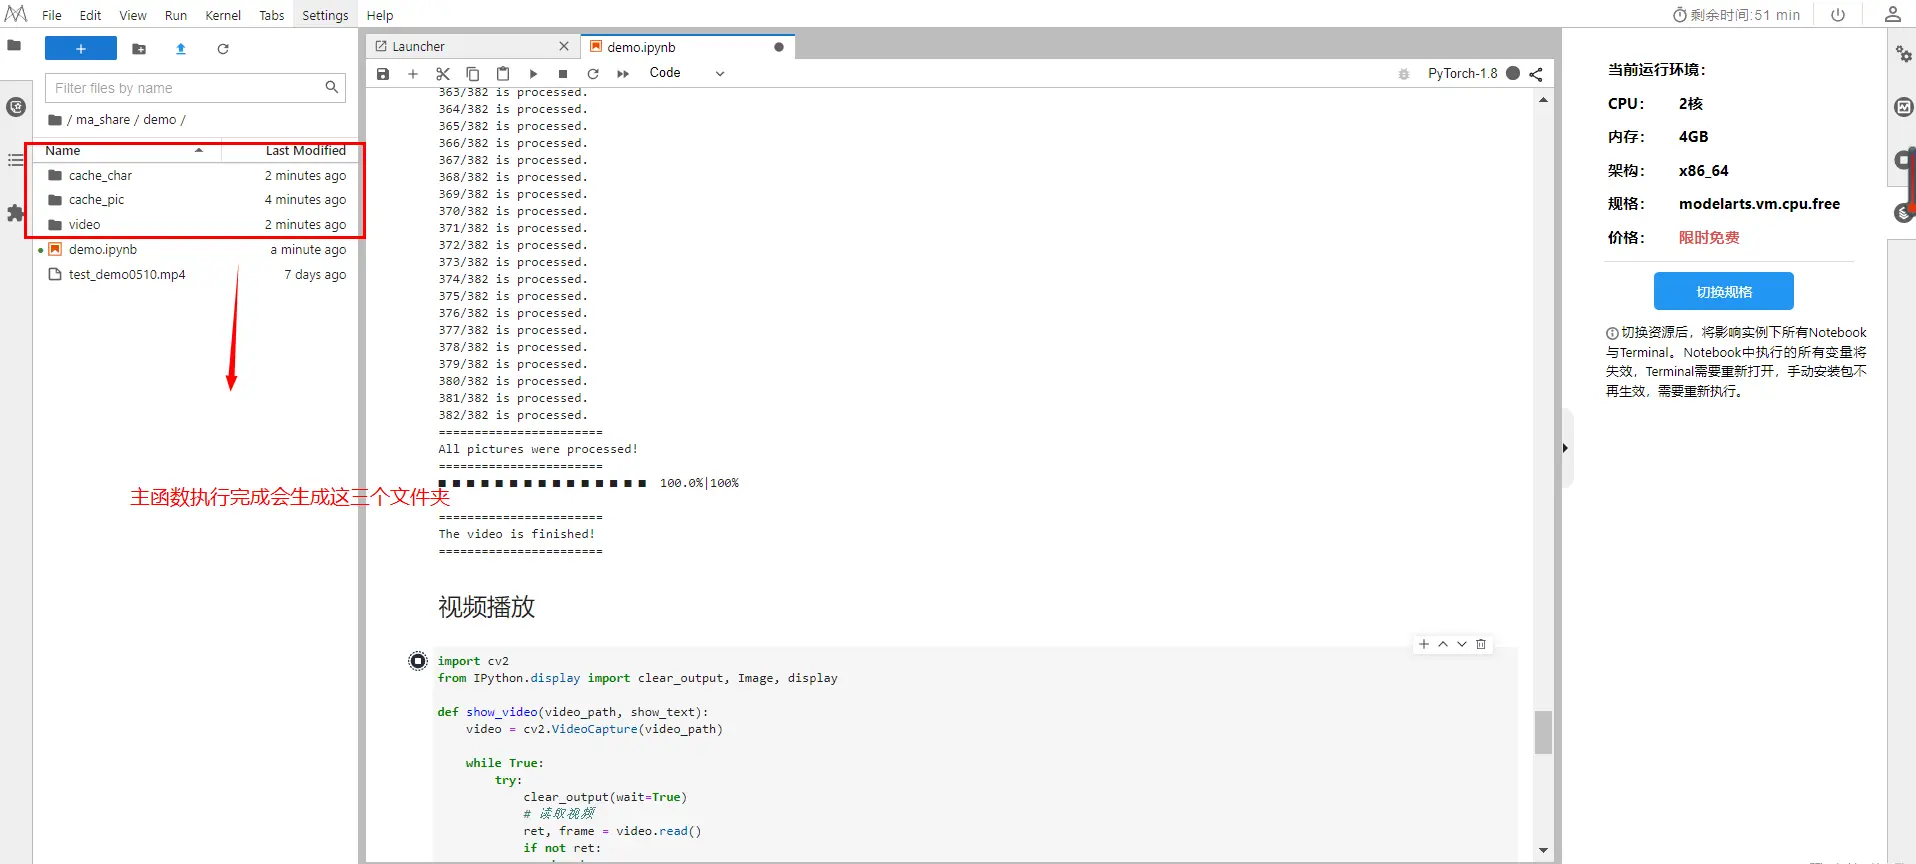Move cell down with the down chevron
Viewport: 1916px width, 864px height.
1462,645
